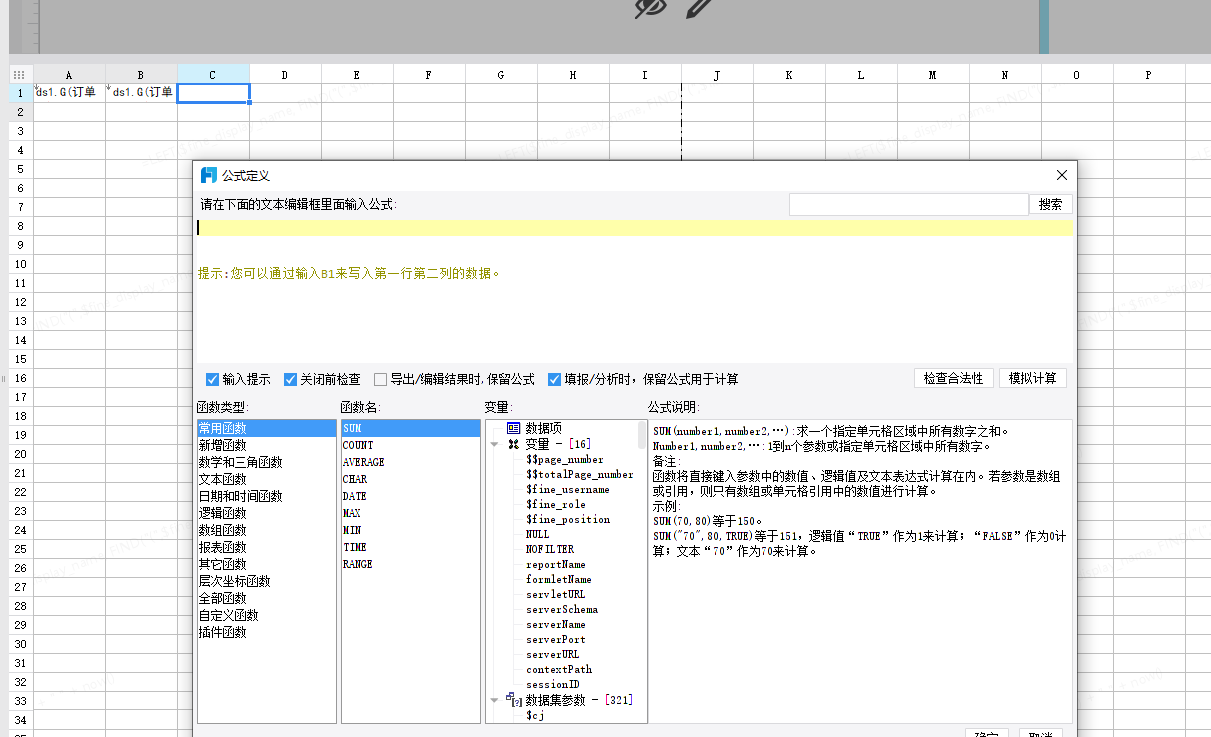This screenshot has width=1211, height=737.
Task: Click column header D in spreadsheet
Action: coord(285,74)
